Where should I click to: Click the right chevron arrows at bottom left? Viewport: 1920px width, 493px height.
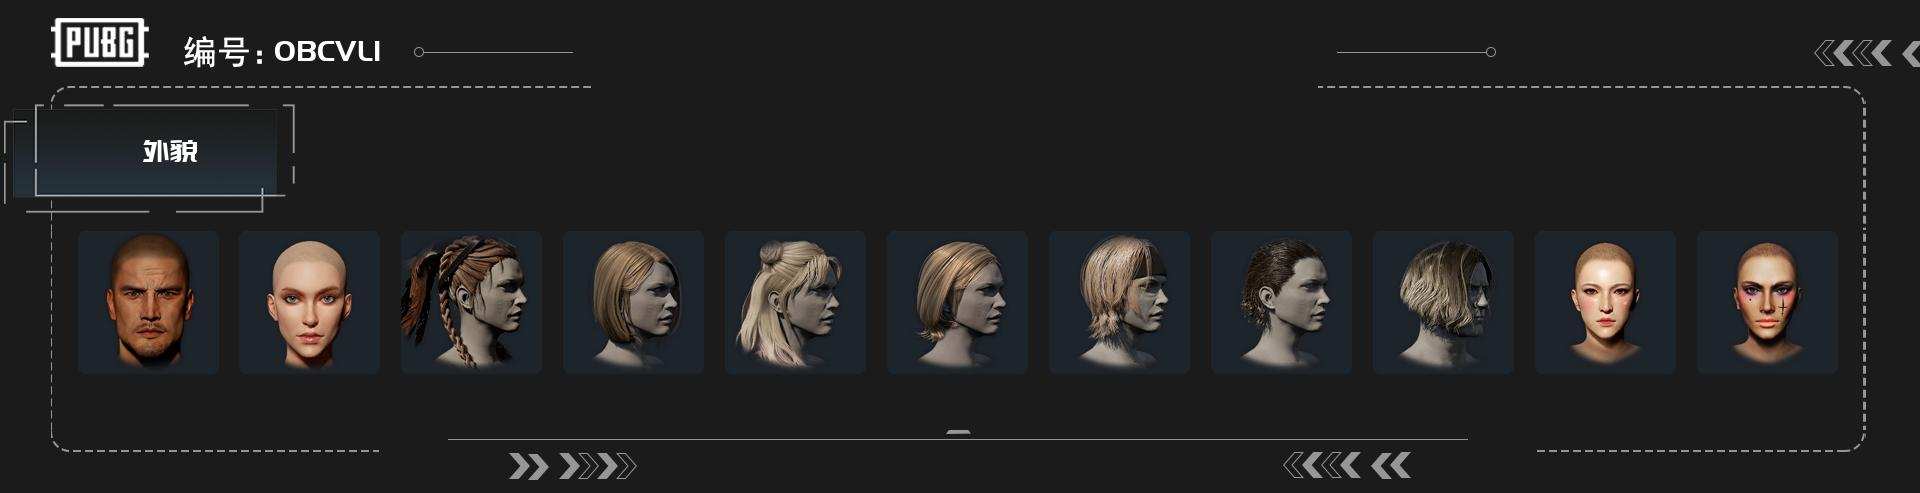click(572, 466)
